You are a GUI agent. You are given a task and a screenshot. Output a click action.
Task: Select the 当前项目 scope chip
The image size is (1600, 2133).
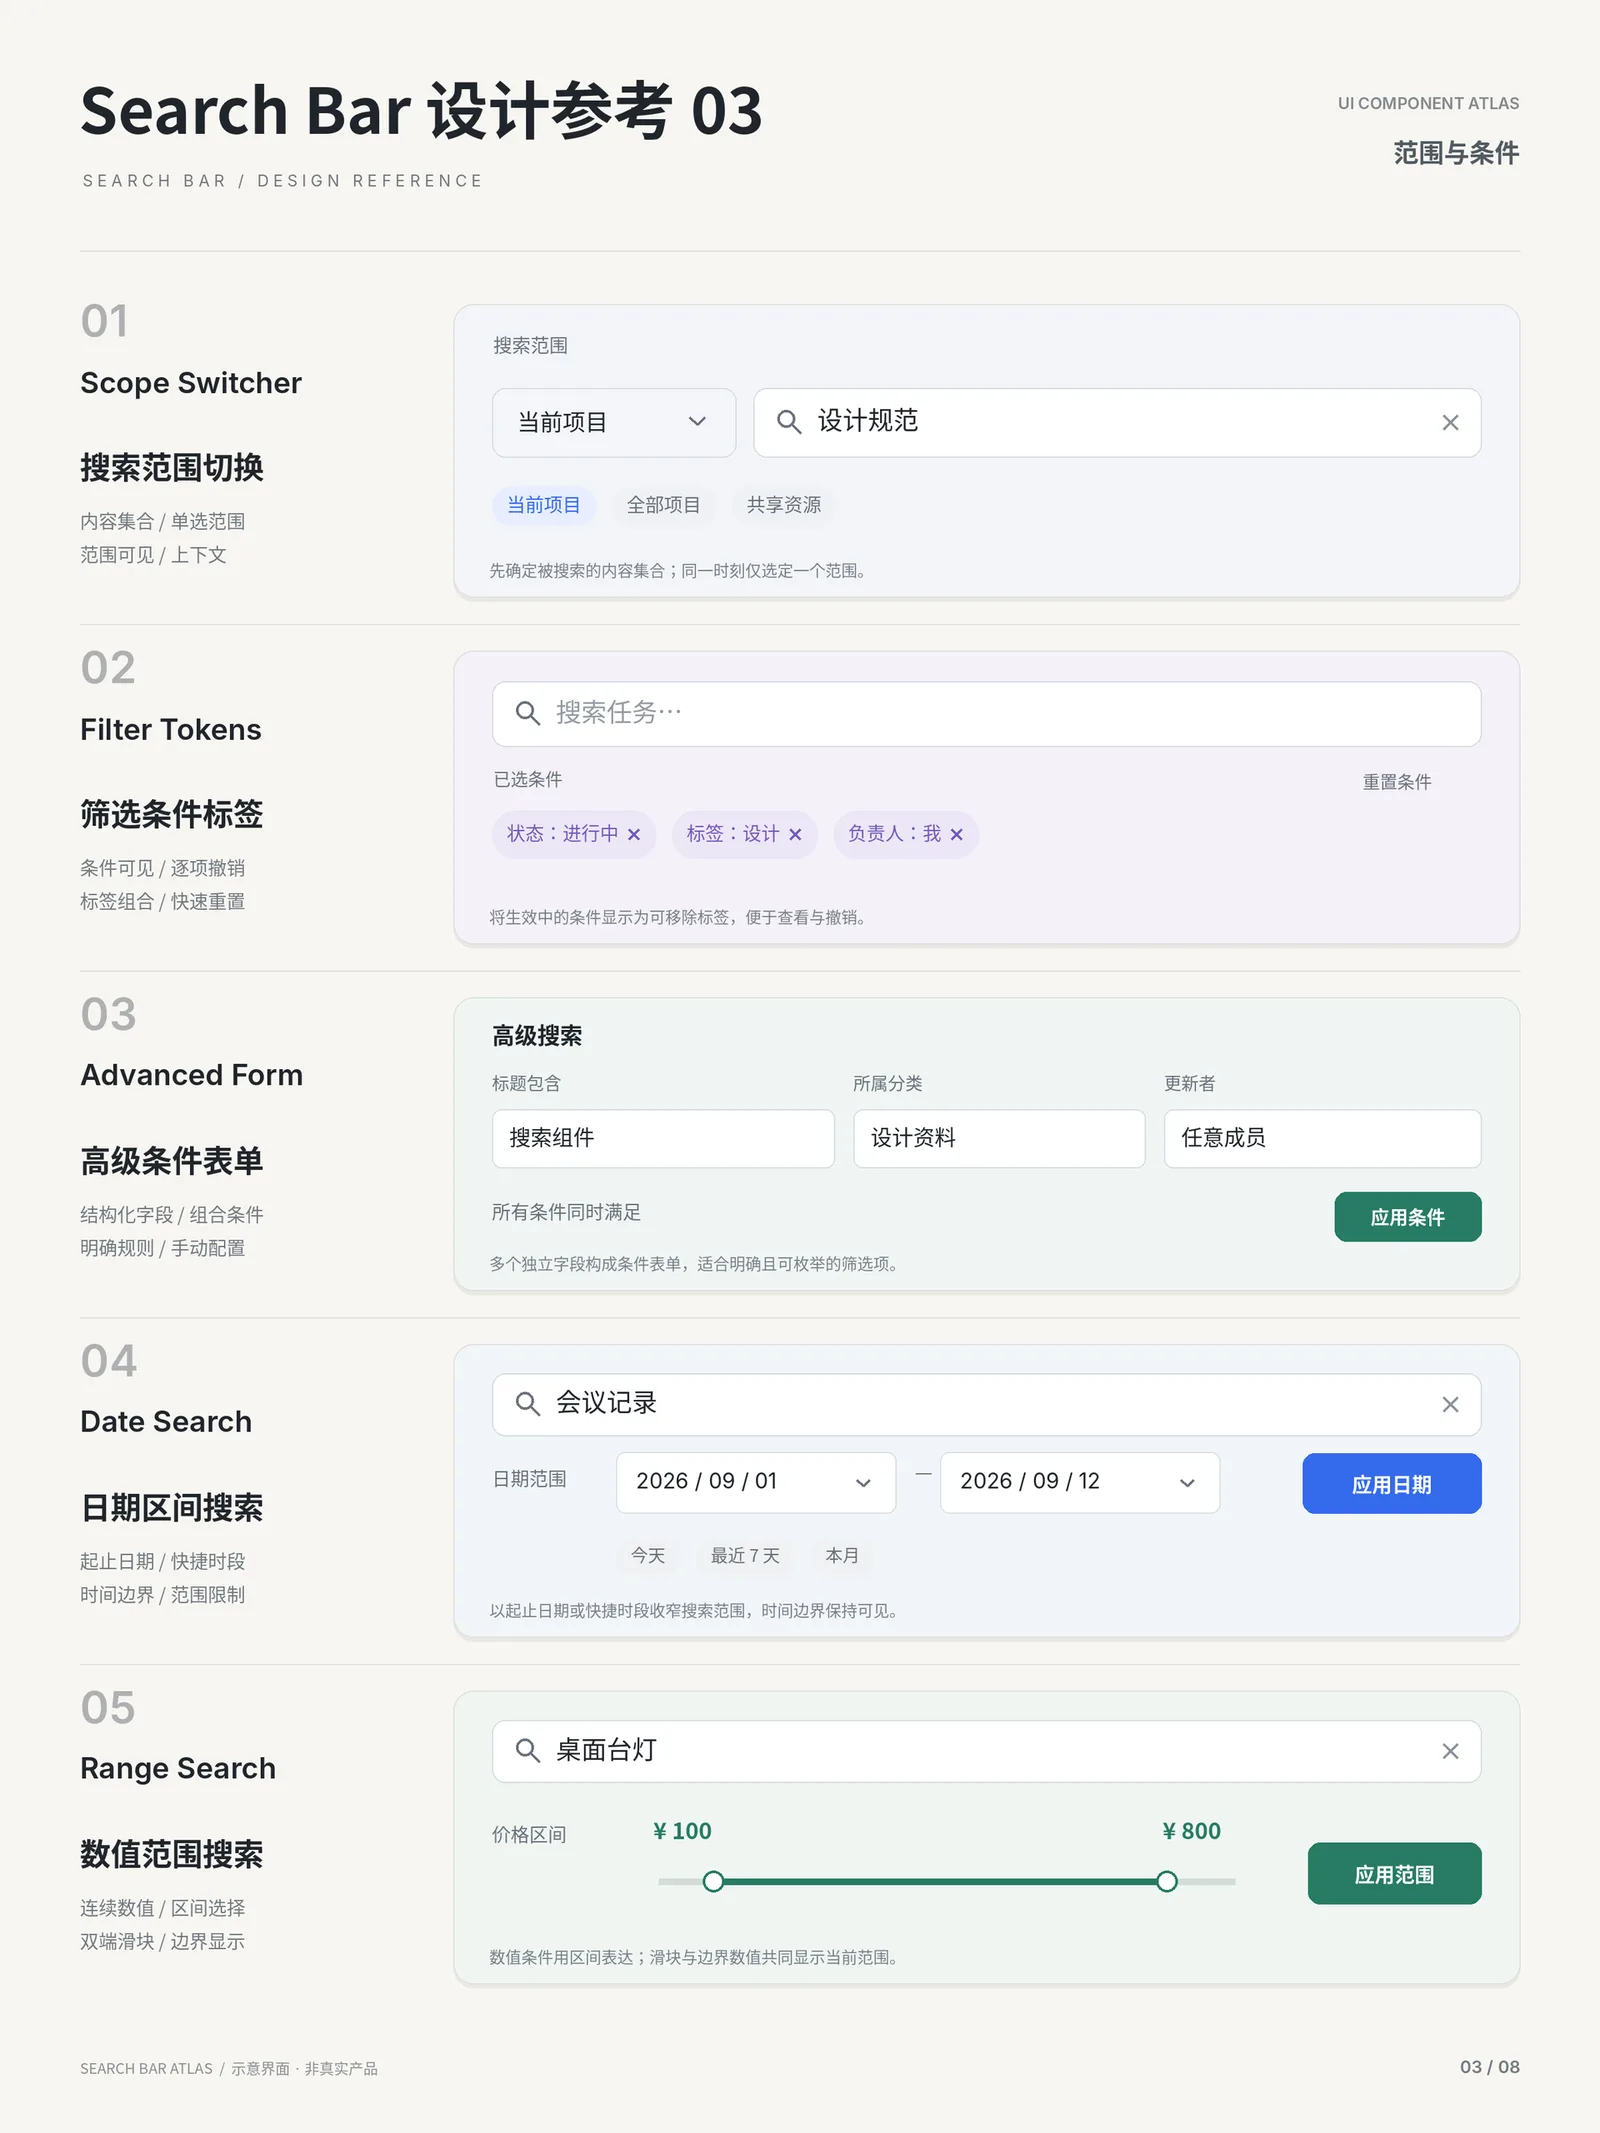[x=543, y=505]
